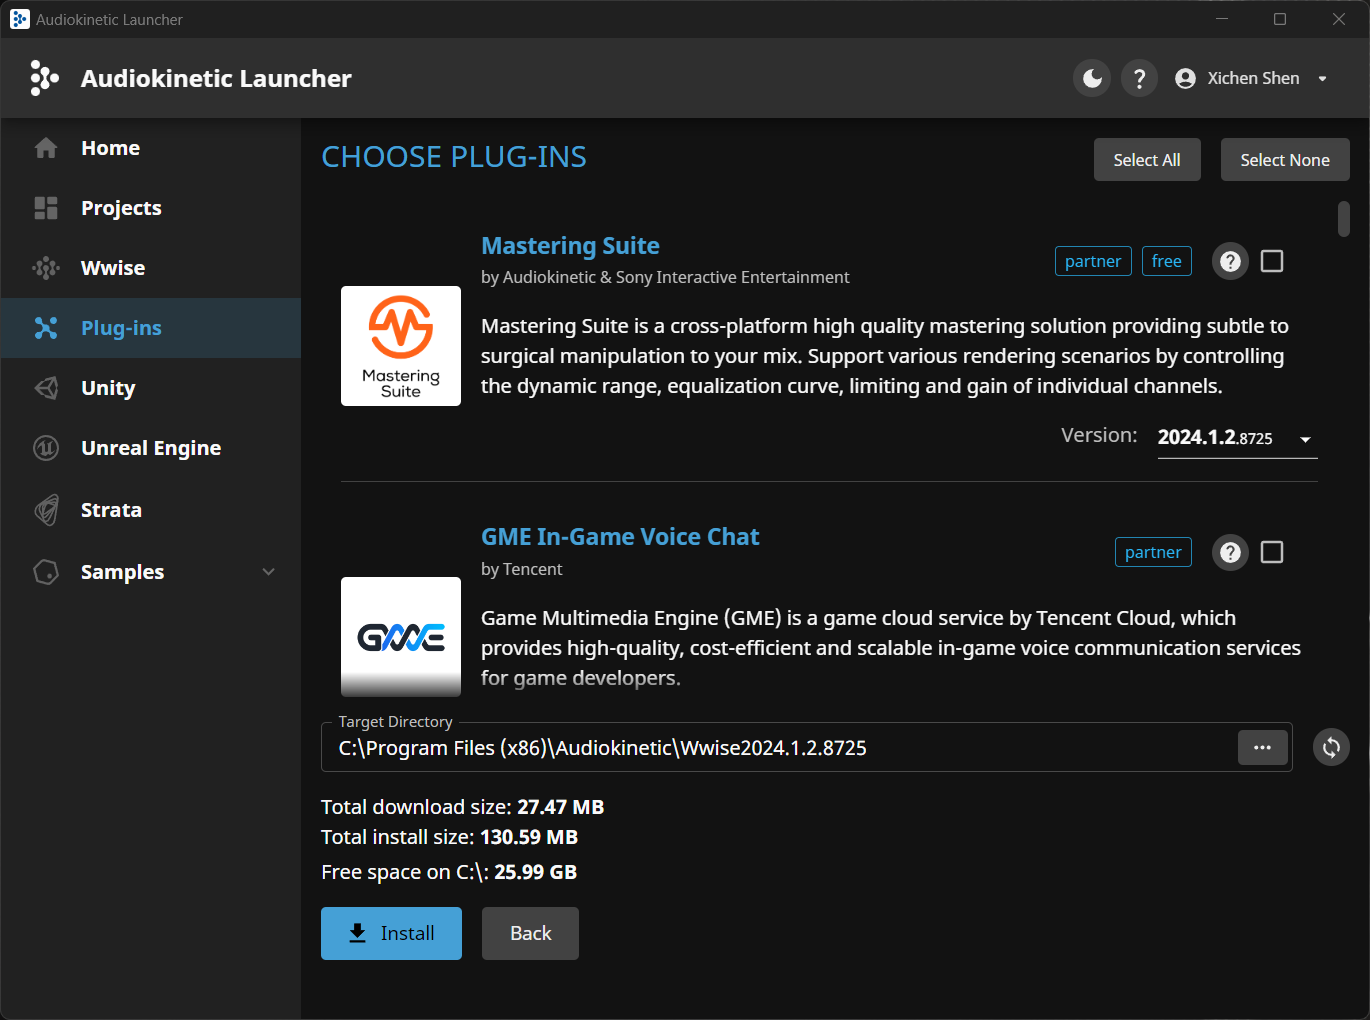
Task: Open the Mastering Suite title link
Action: click(570, 246)
